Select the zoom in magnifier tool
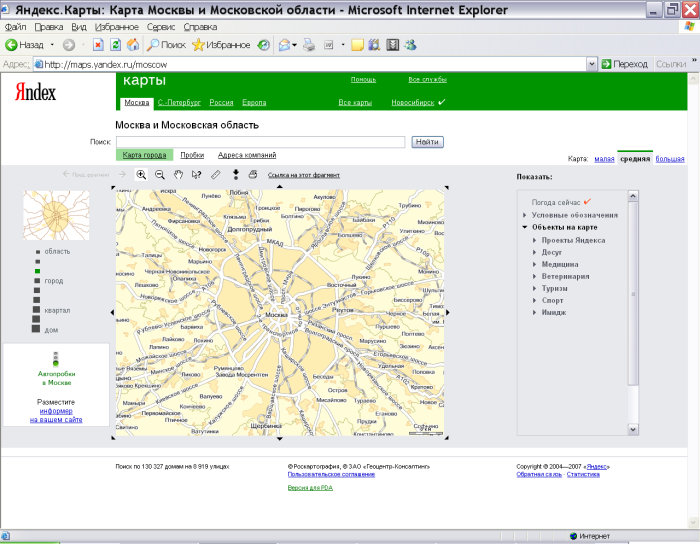This screenshot has height=544, width=700. (141, 175)
